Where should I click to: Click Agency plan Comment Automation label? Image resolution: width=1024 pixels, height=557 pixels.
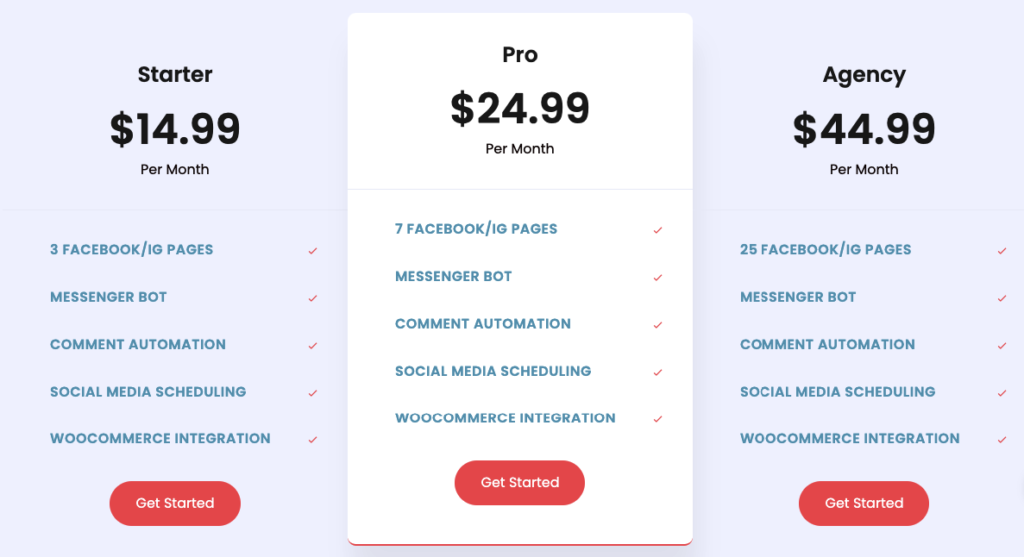(827, 344)
